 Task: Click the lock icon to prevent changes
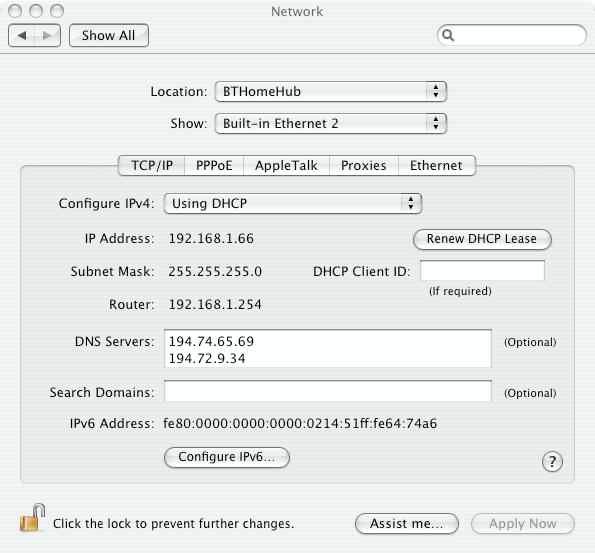(x=32, y=518)
